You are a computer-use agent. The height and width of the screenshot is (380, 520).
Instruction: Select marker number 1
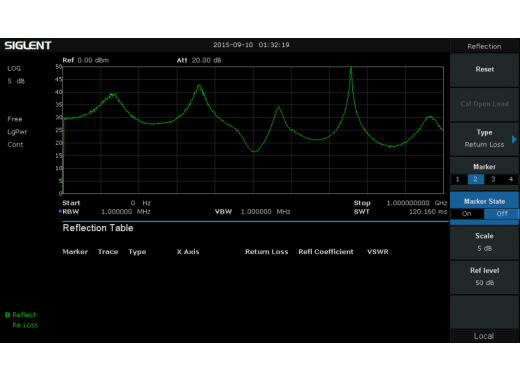click(x=458, y=179)
